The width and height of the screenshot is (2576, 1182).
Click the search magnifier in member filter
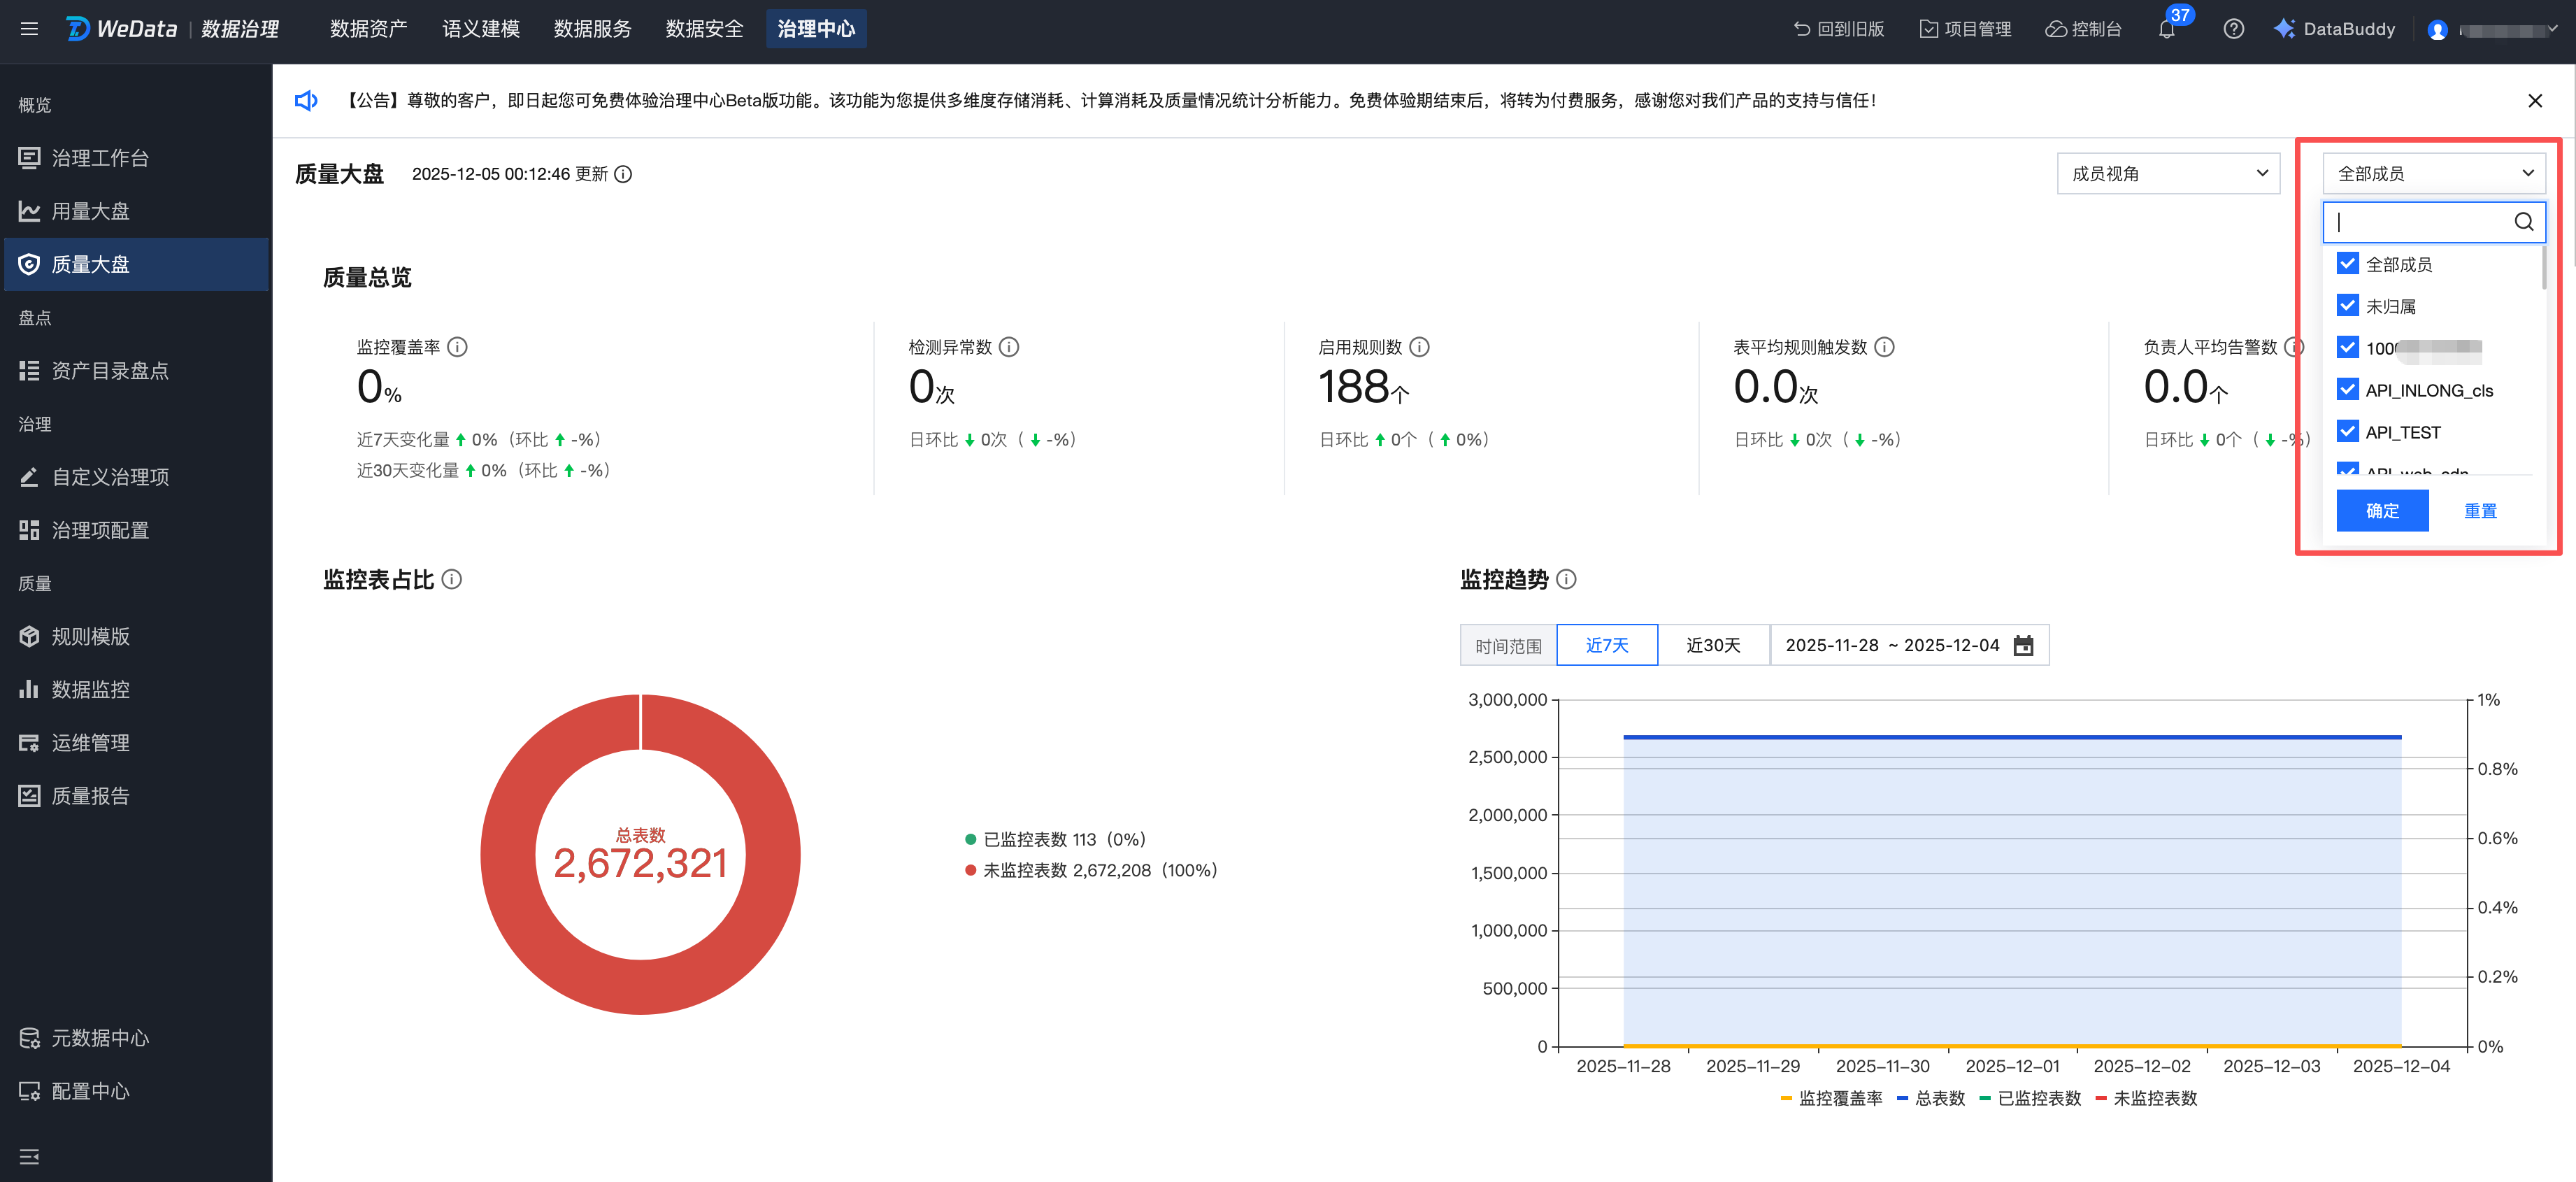2523,222
